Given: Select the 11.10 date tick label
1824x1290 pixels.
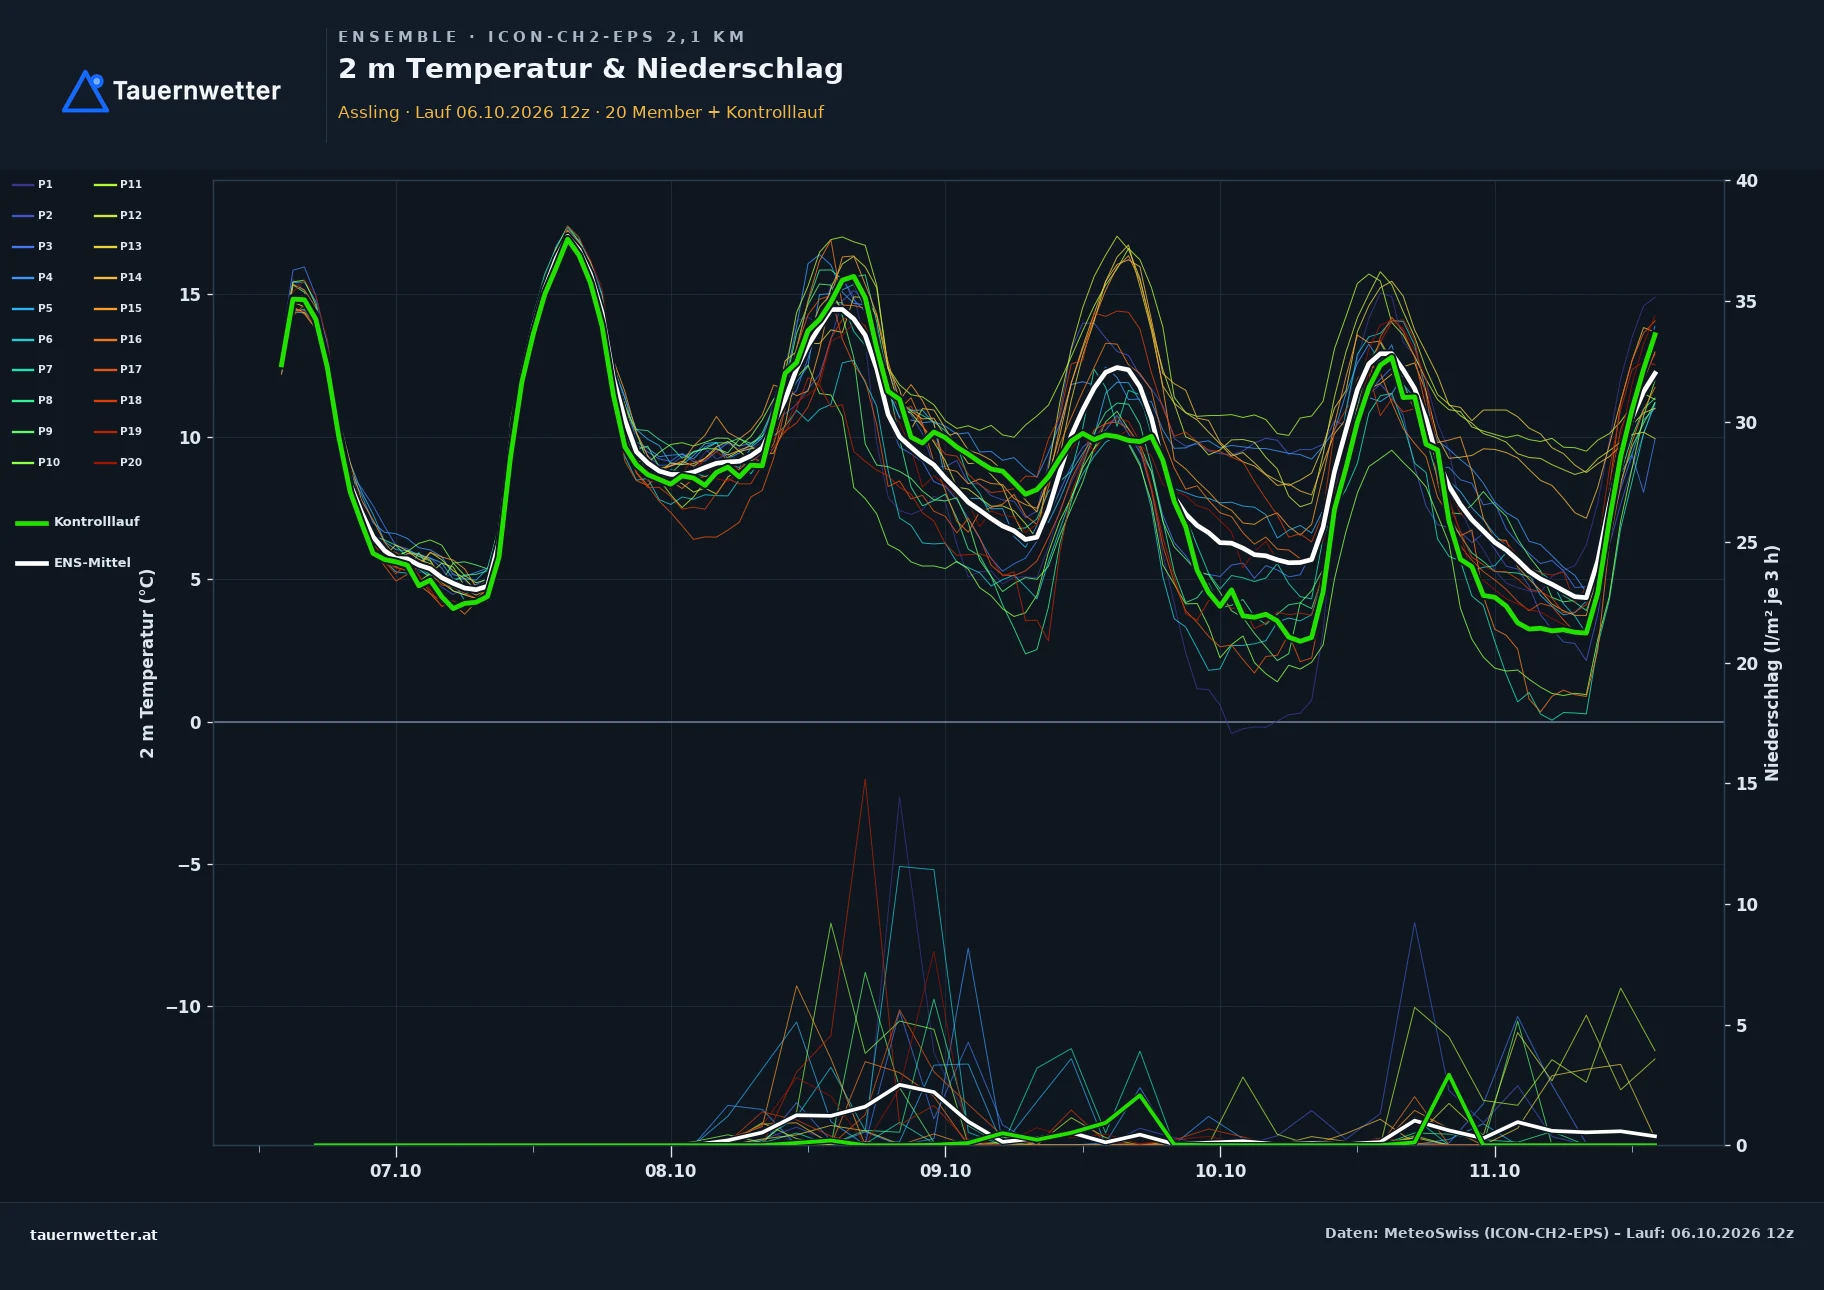Looking at the screenshot, I should pyautogui.click(x=1494, y=1171).
